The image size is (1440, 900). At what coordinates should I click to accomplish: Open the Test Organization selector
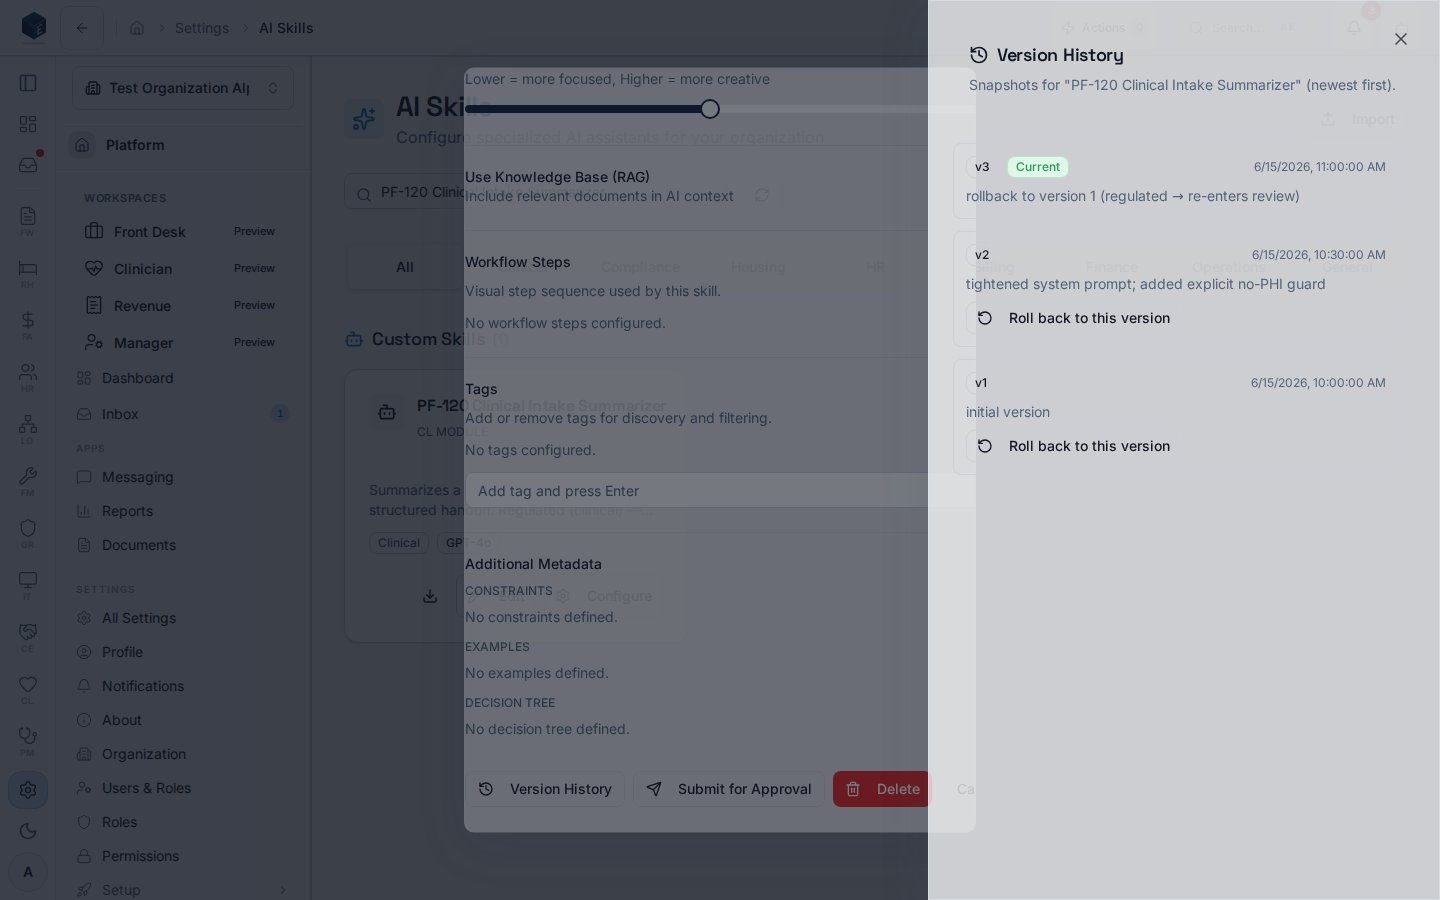click(x=183, y=88)
